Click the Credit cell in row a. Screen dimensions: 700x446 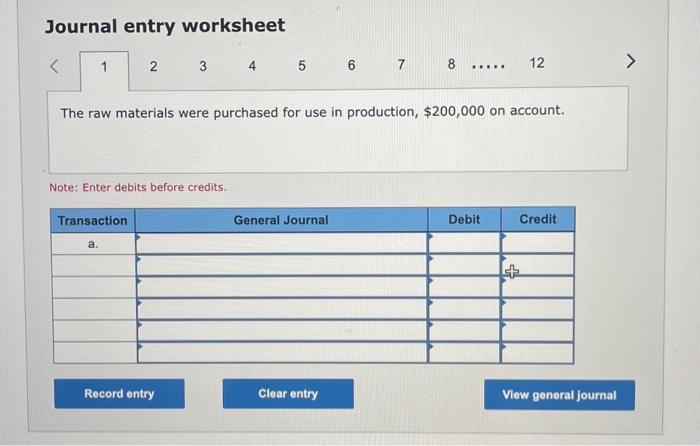[x=538, y=242]
